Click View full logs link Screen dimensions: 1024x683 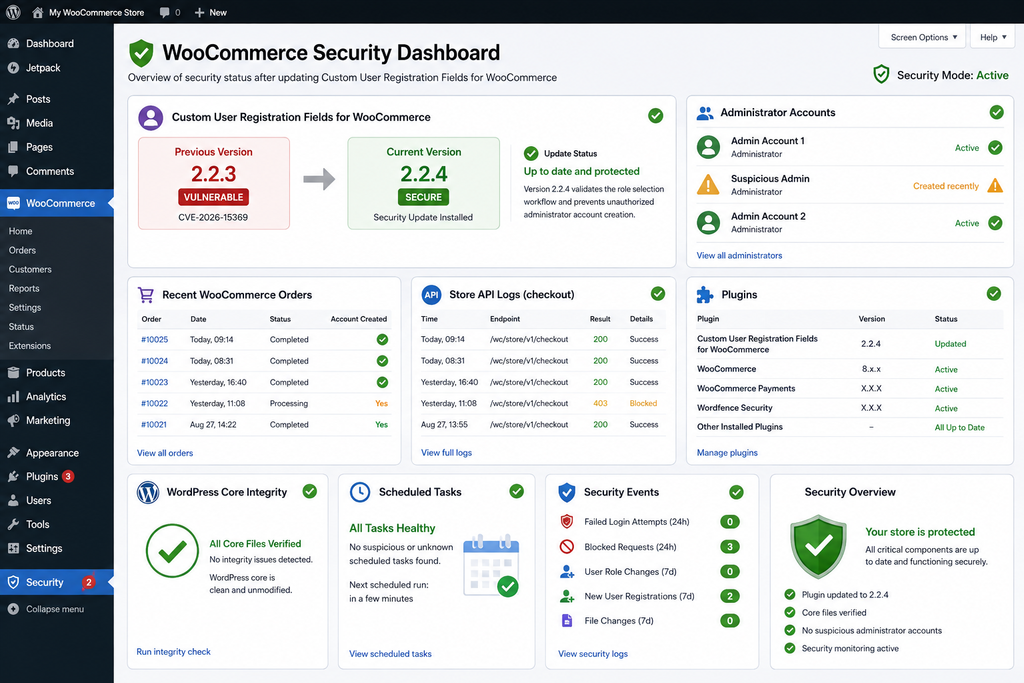(x=446, y=453)
